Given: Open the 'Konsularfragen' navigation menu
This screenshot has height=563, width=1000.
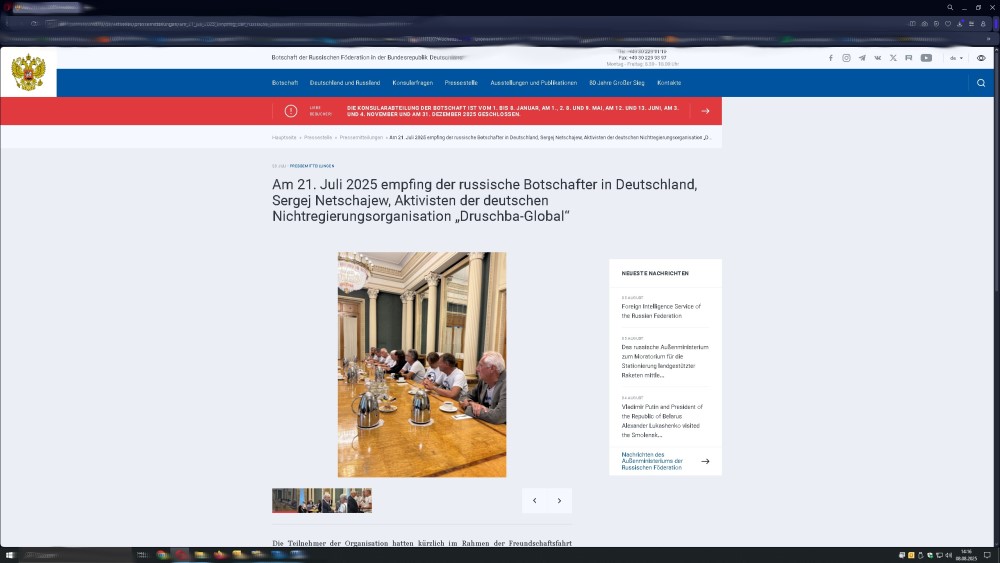Looking at the screenshot, I should tap(412, 83).
